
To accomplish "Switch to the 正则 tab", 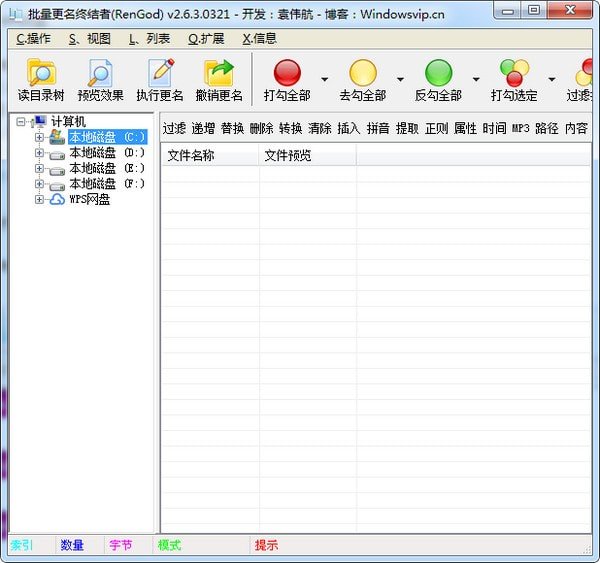I will 436,129.
